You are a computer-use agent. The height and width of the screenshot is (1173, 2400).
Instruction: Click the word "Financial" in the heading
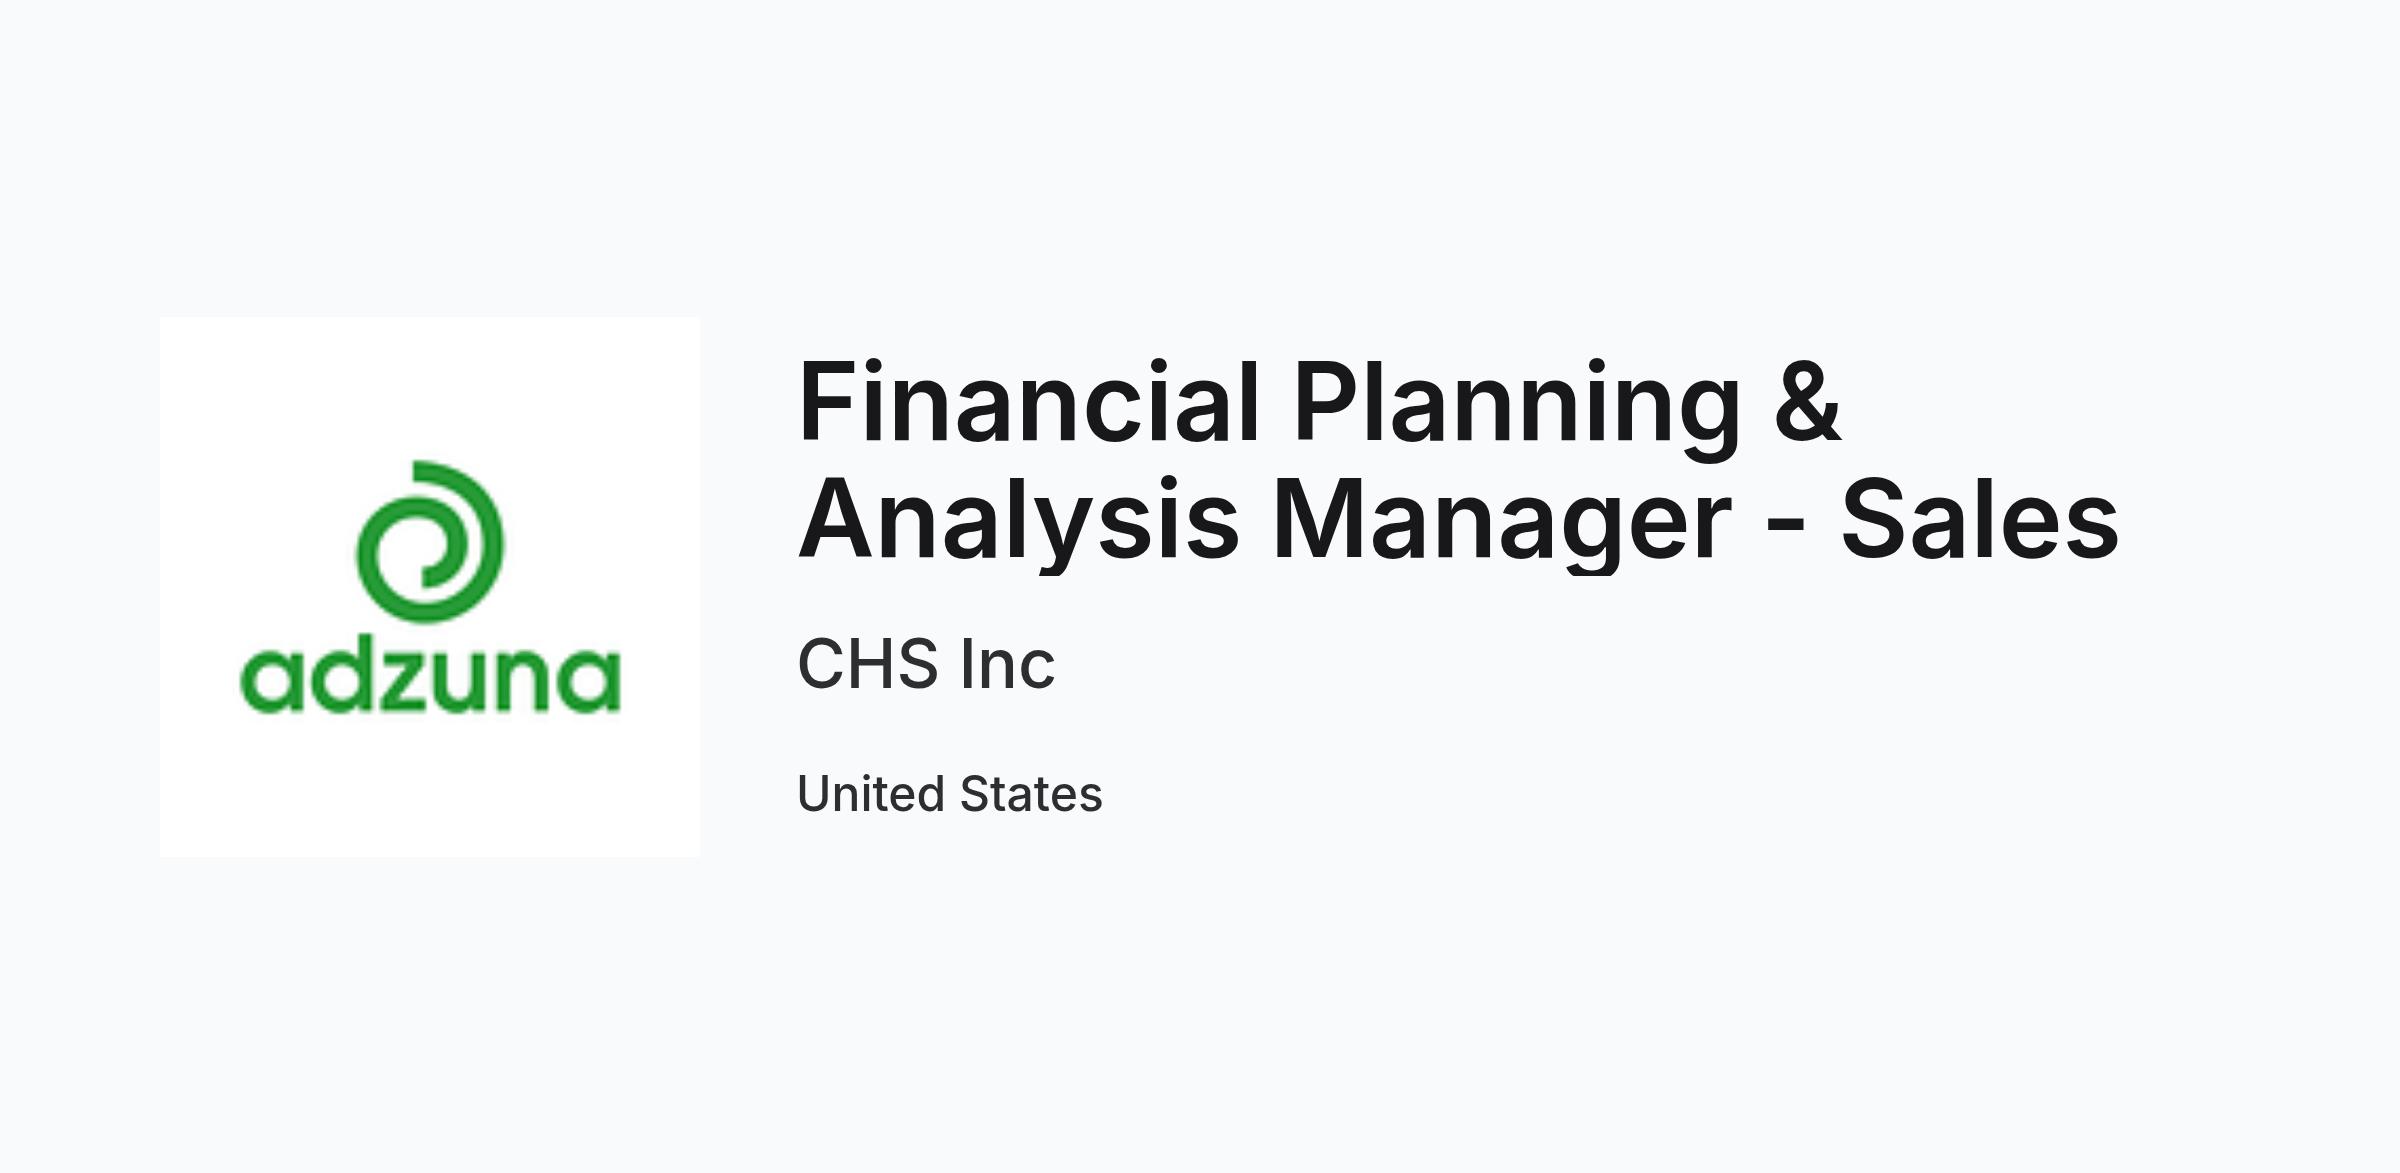(1028, 402)
